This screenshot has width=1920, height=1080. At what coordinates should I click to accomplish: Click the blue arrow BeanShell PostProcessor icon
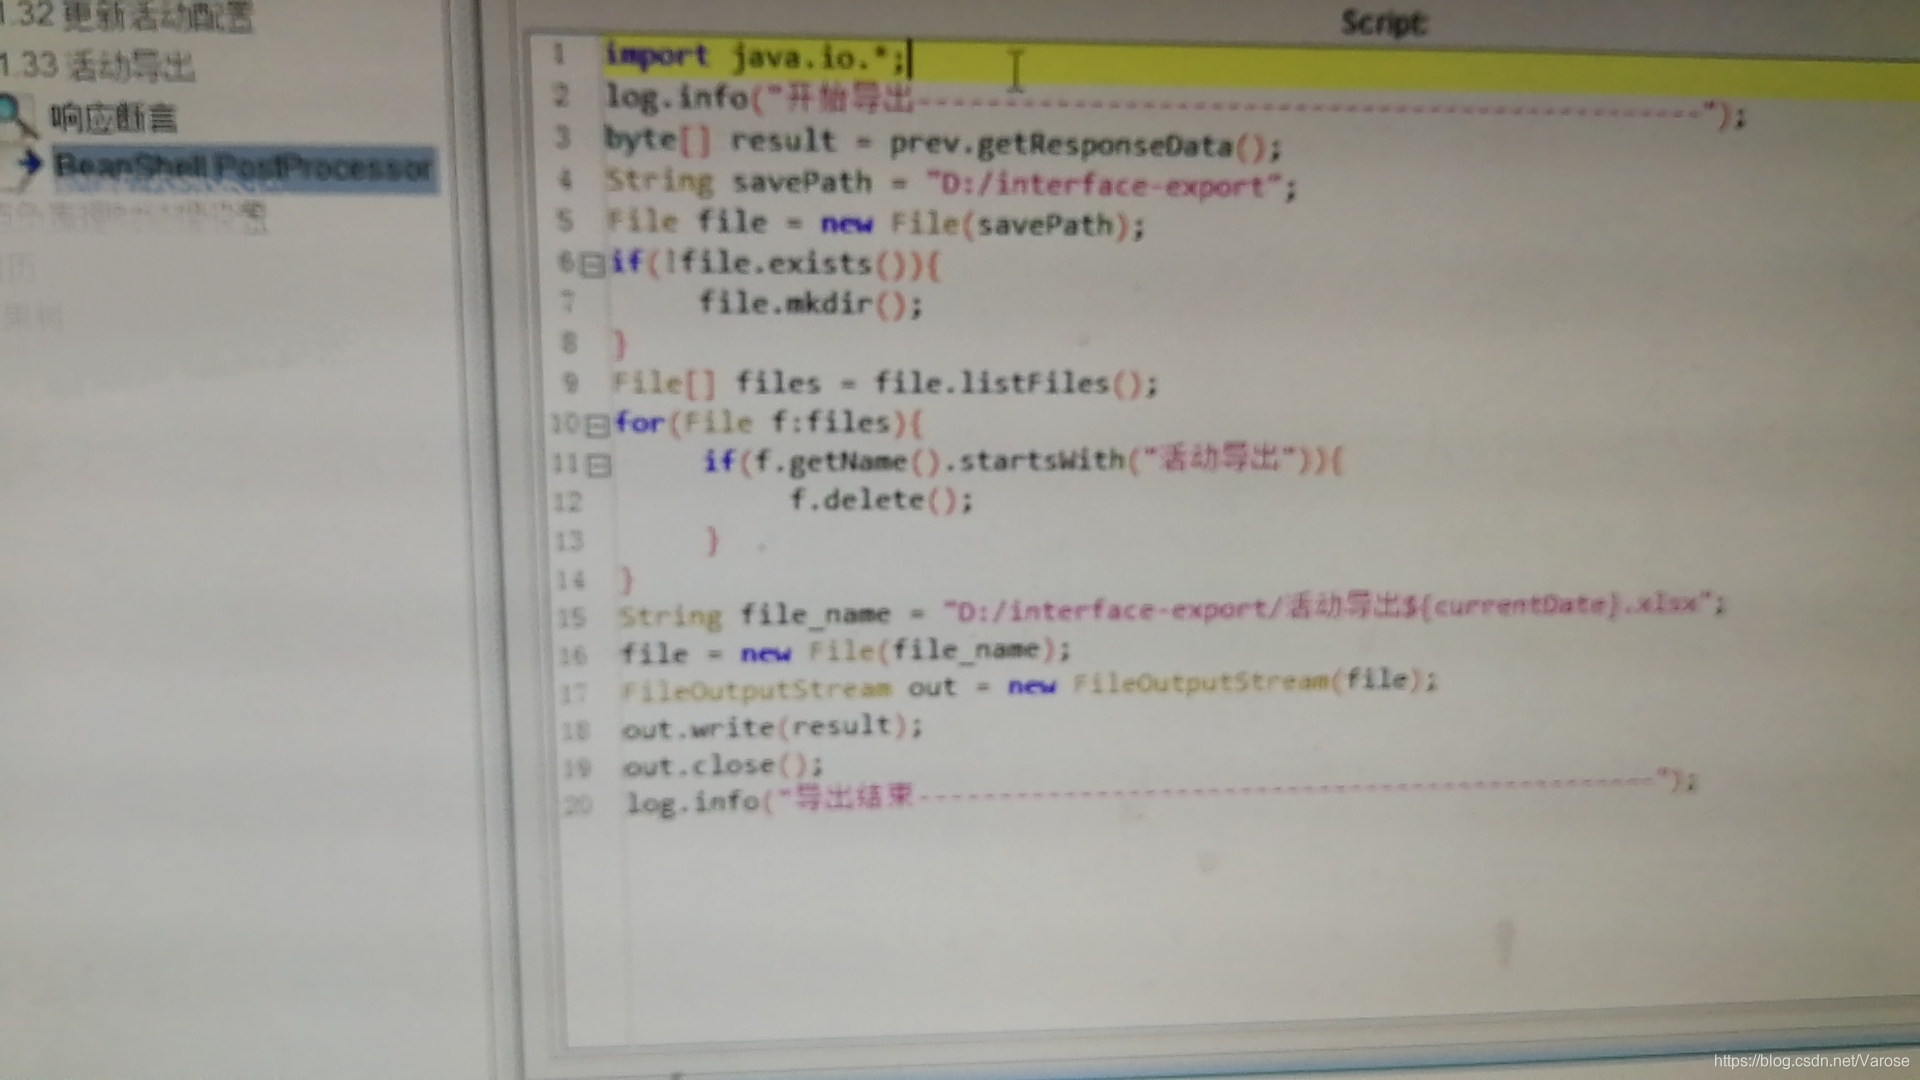coord(31,163)
